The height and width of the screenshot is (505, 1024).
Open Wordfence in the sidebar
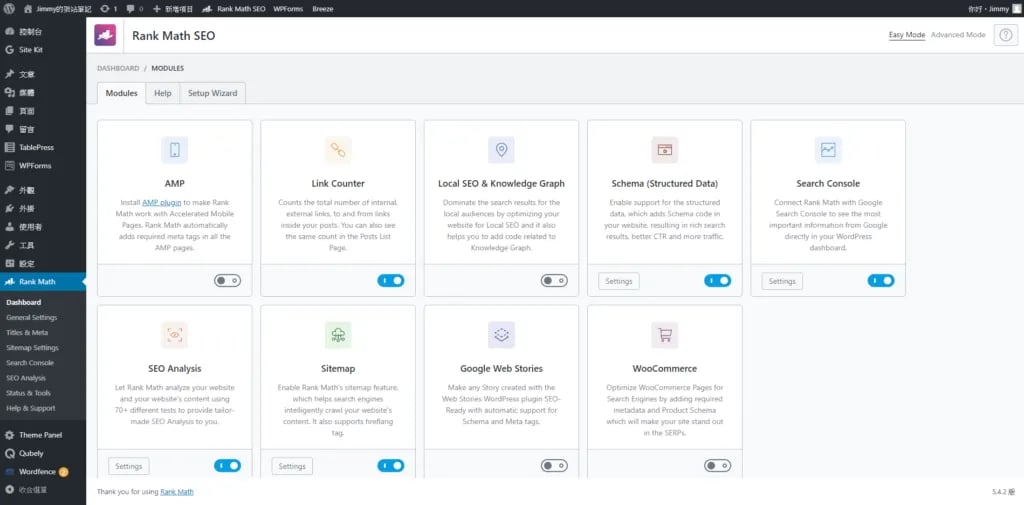point(42,472)
